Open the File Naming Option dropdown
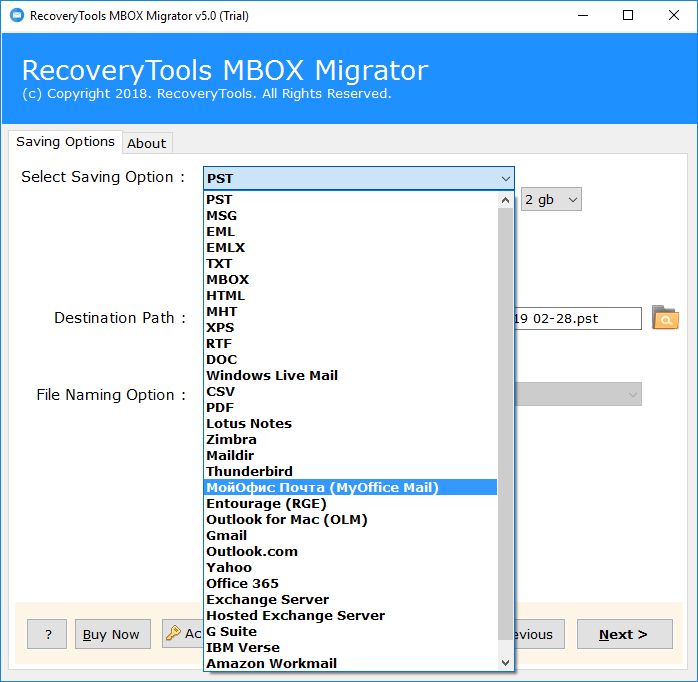Screen dimensions: 698x682 click(x=578, y=394)
